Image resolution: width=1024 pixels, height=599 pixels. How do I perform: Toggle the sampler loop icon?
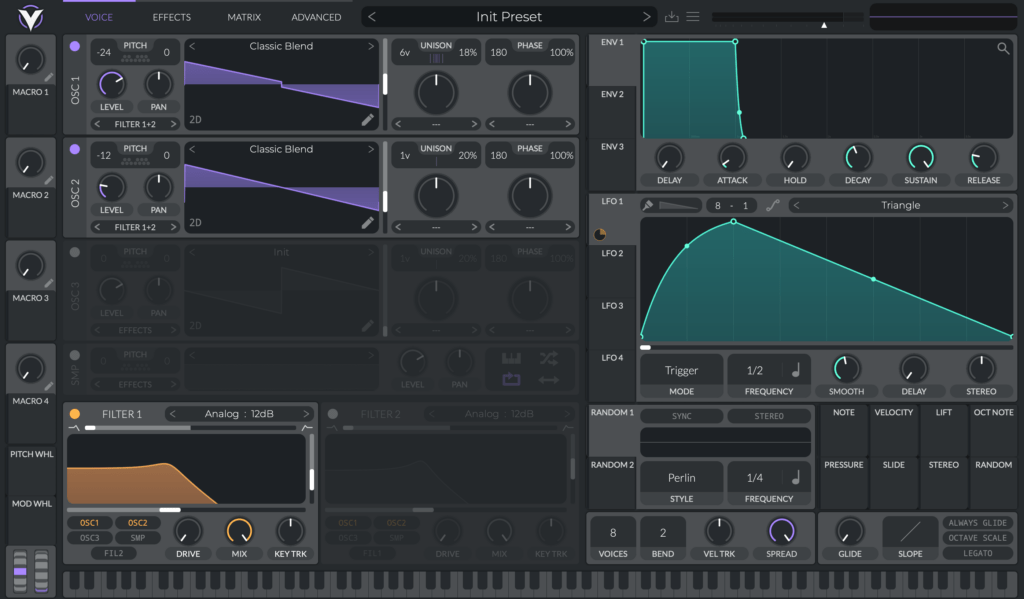pos(511,380)
